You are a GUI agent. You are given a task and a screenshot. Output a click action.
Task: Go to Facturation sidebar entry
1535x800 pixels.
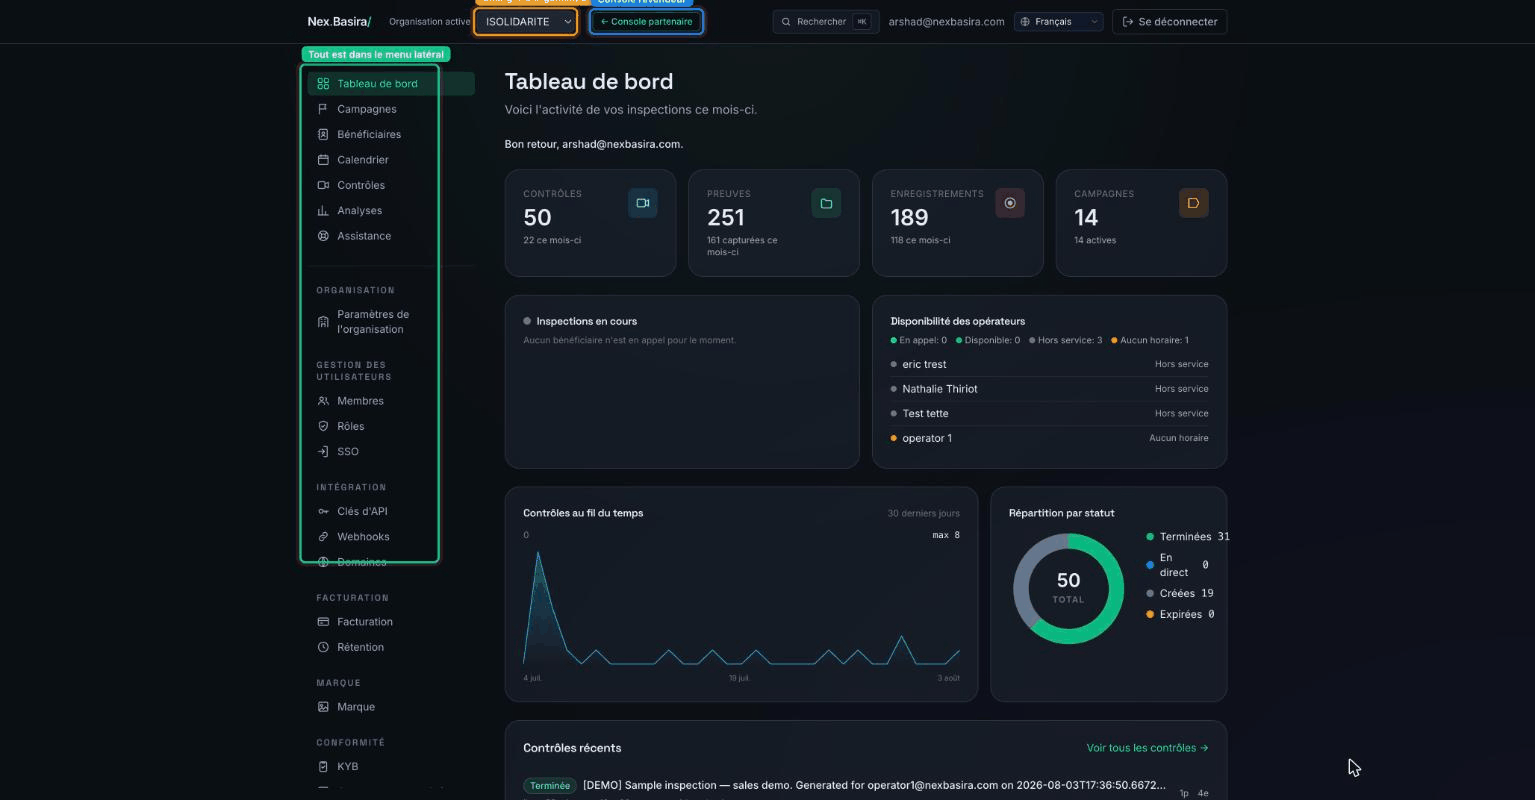391,622
